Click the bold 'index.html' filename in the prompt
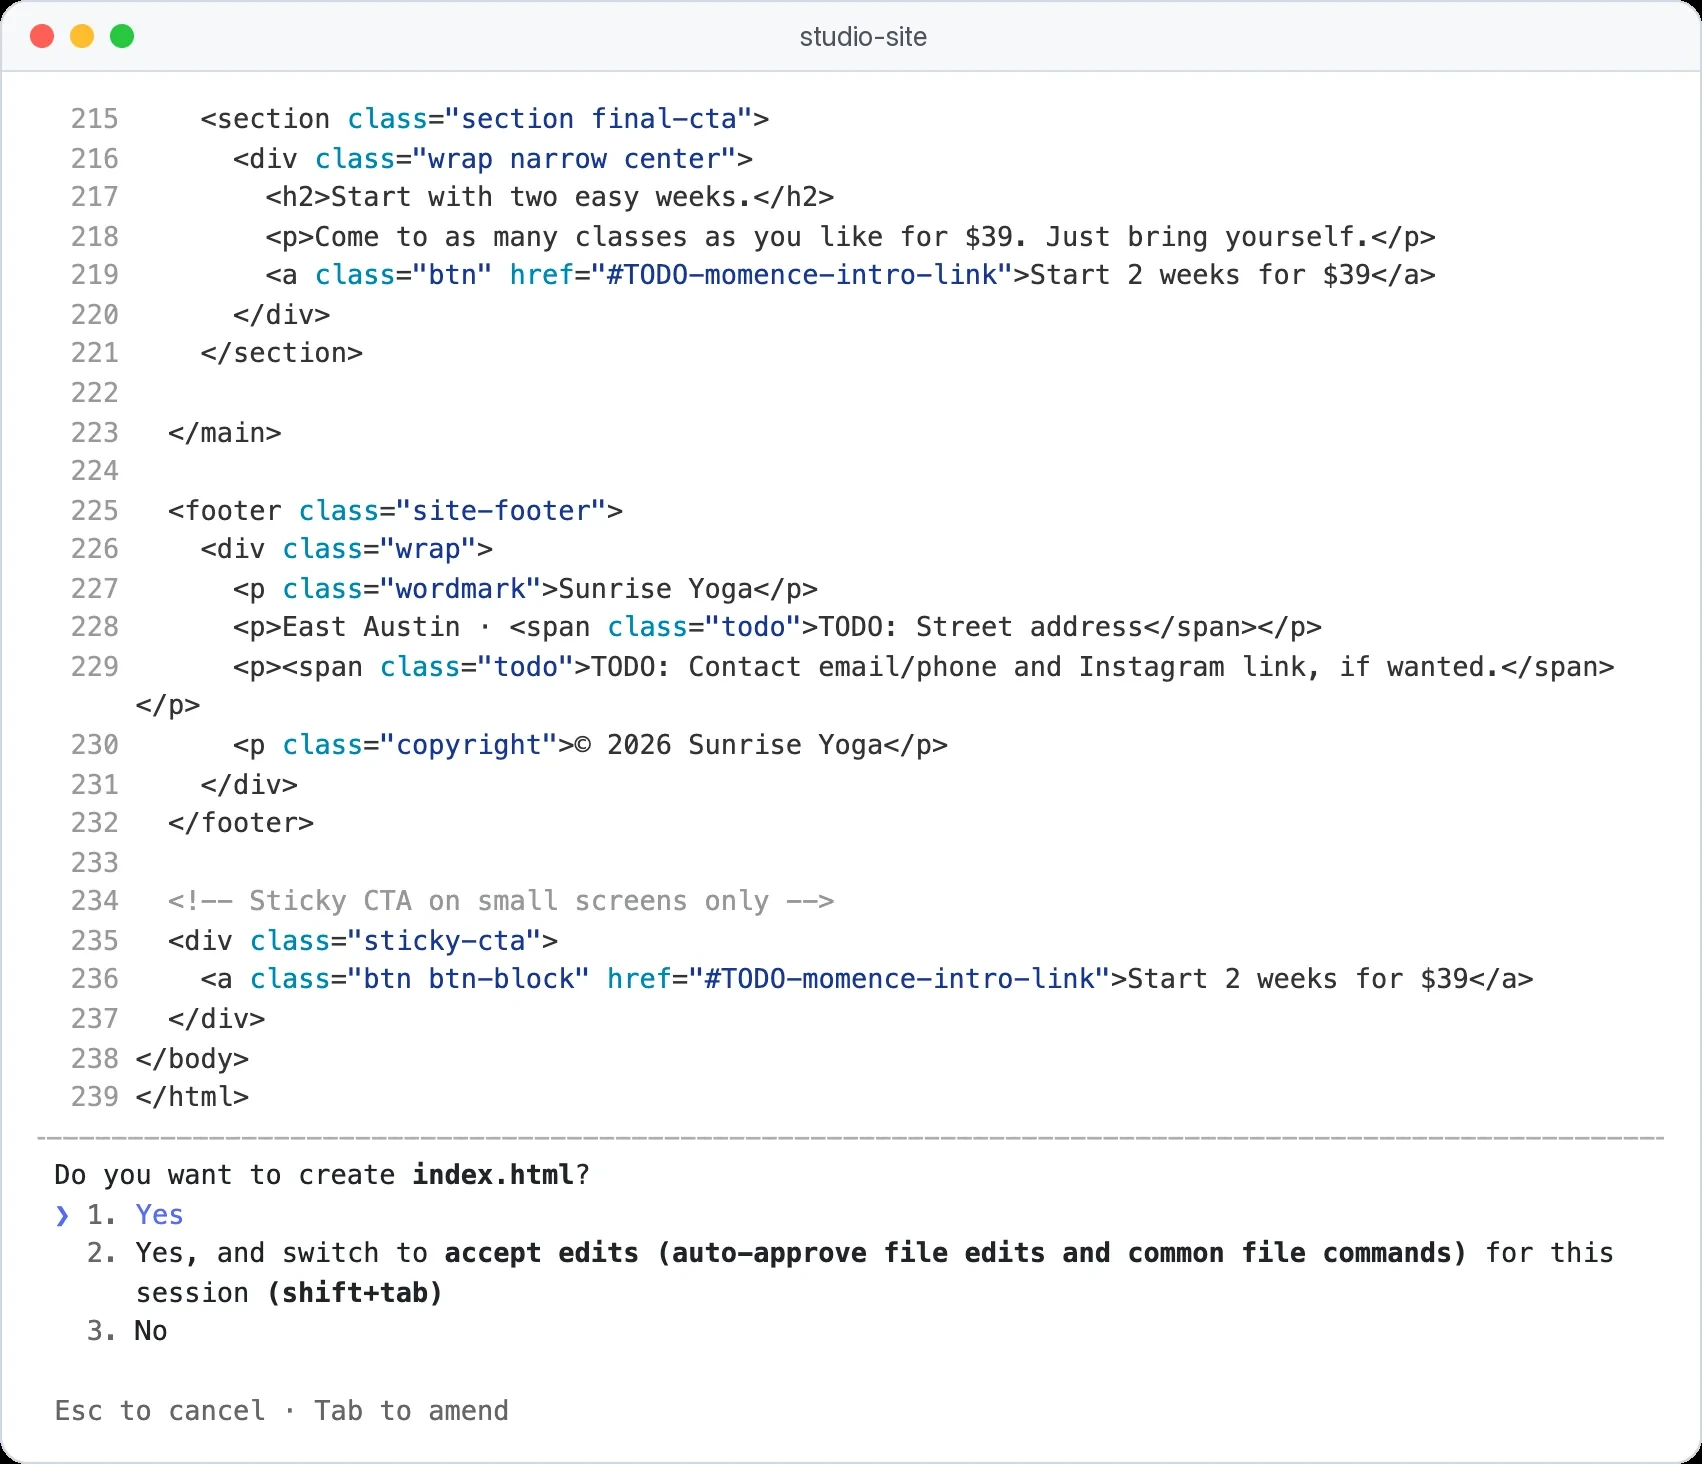1702x1464 pixels. 493,1174
